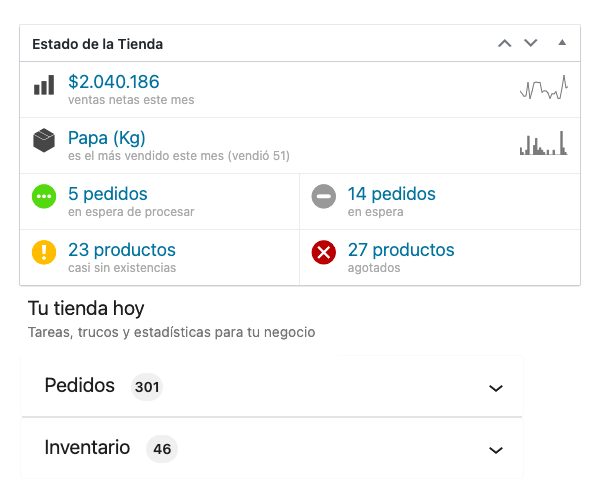Toggle the Estado de la Tienda panel
600x500 pixels.
[x=561, y=43]
